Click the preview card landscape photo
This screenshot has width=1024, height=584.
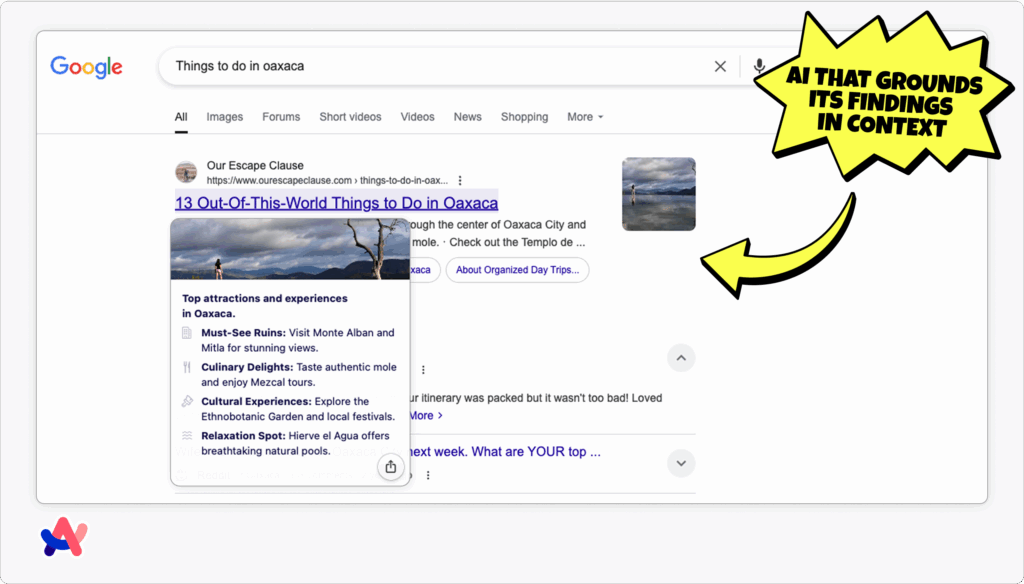(290, 249)
